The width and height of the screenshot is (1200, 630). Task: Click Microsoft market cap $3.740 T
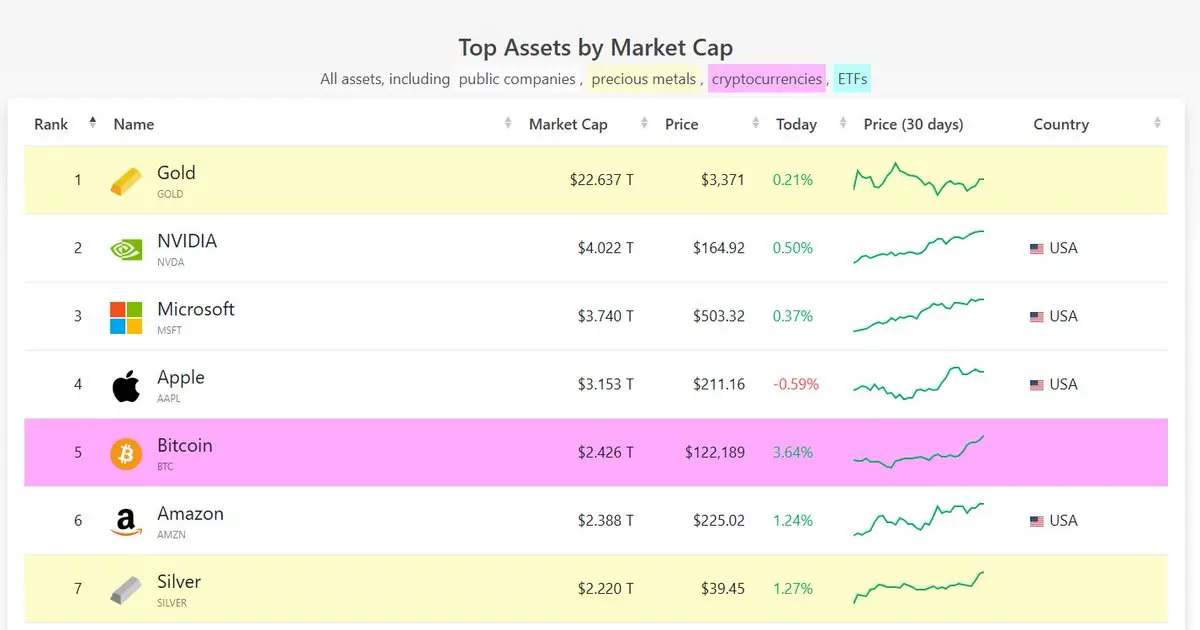tap(606, 316)
